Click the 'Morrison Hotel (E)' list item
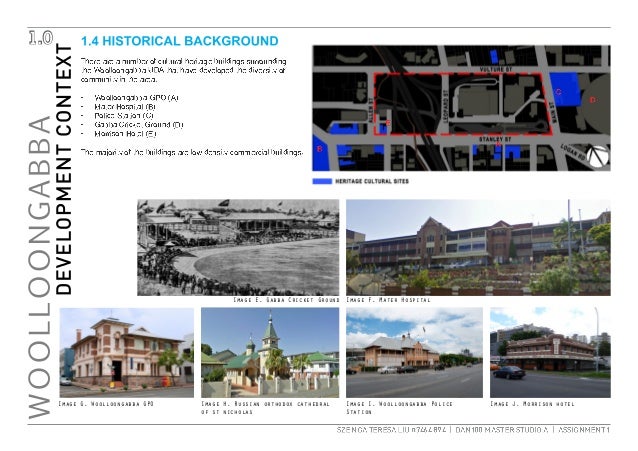 click(x=125, y=134)
